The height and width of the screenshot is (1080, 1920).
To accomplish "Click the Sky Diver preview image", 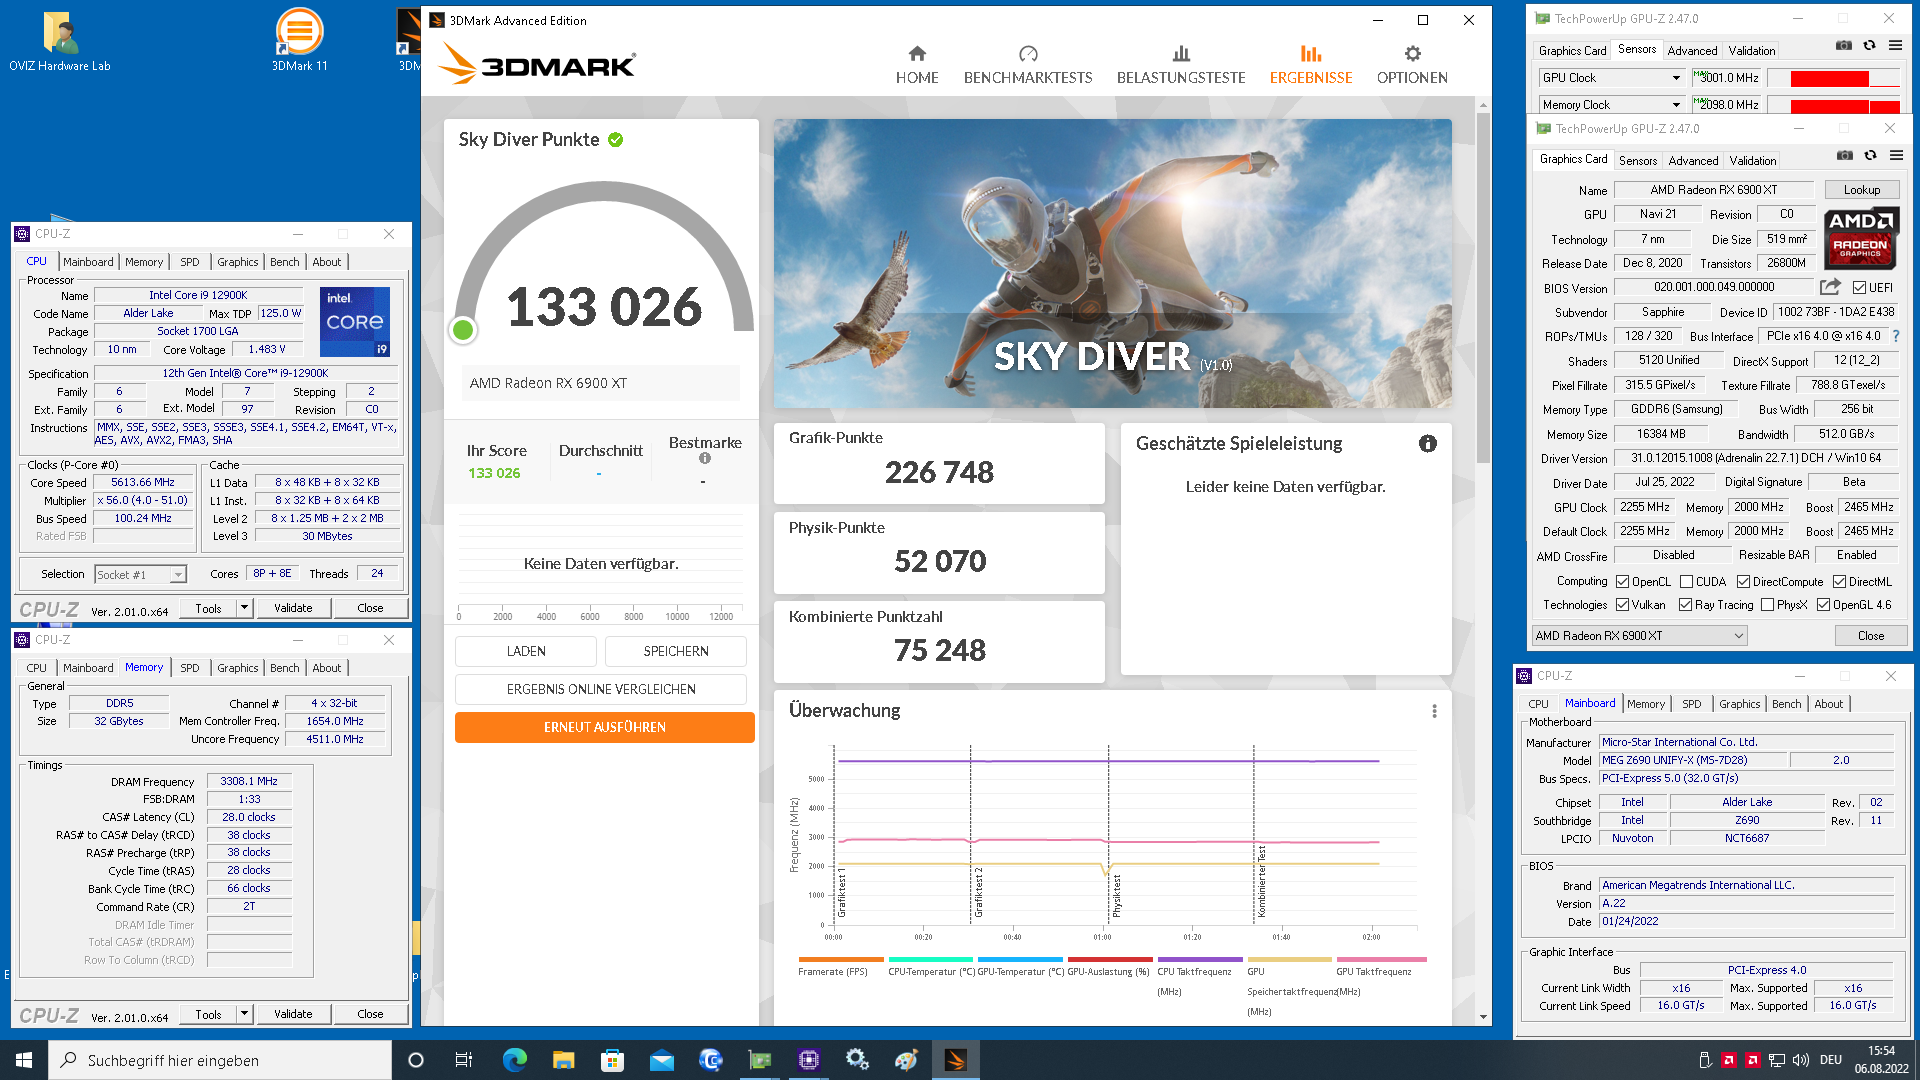I will [x=1112, y=264].
